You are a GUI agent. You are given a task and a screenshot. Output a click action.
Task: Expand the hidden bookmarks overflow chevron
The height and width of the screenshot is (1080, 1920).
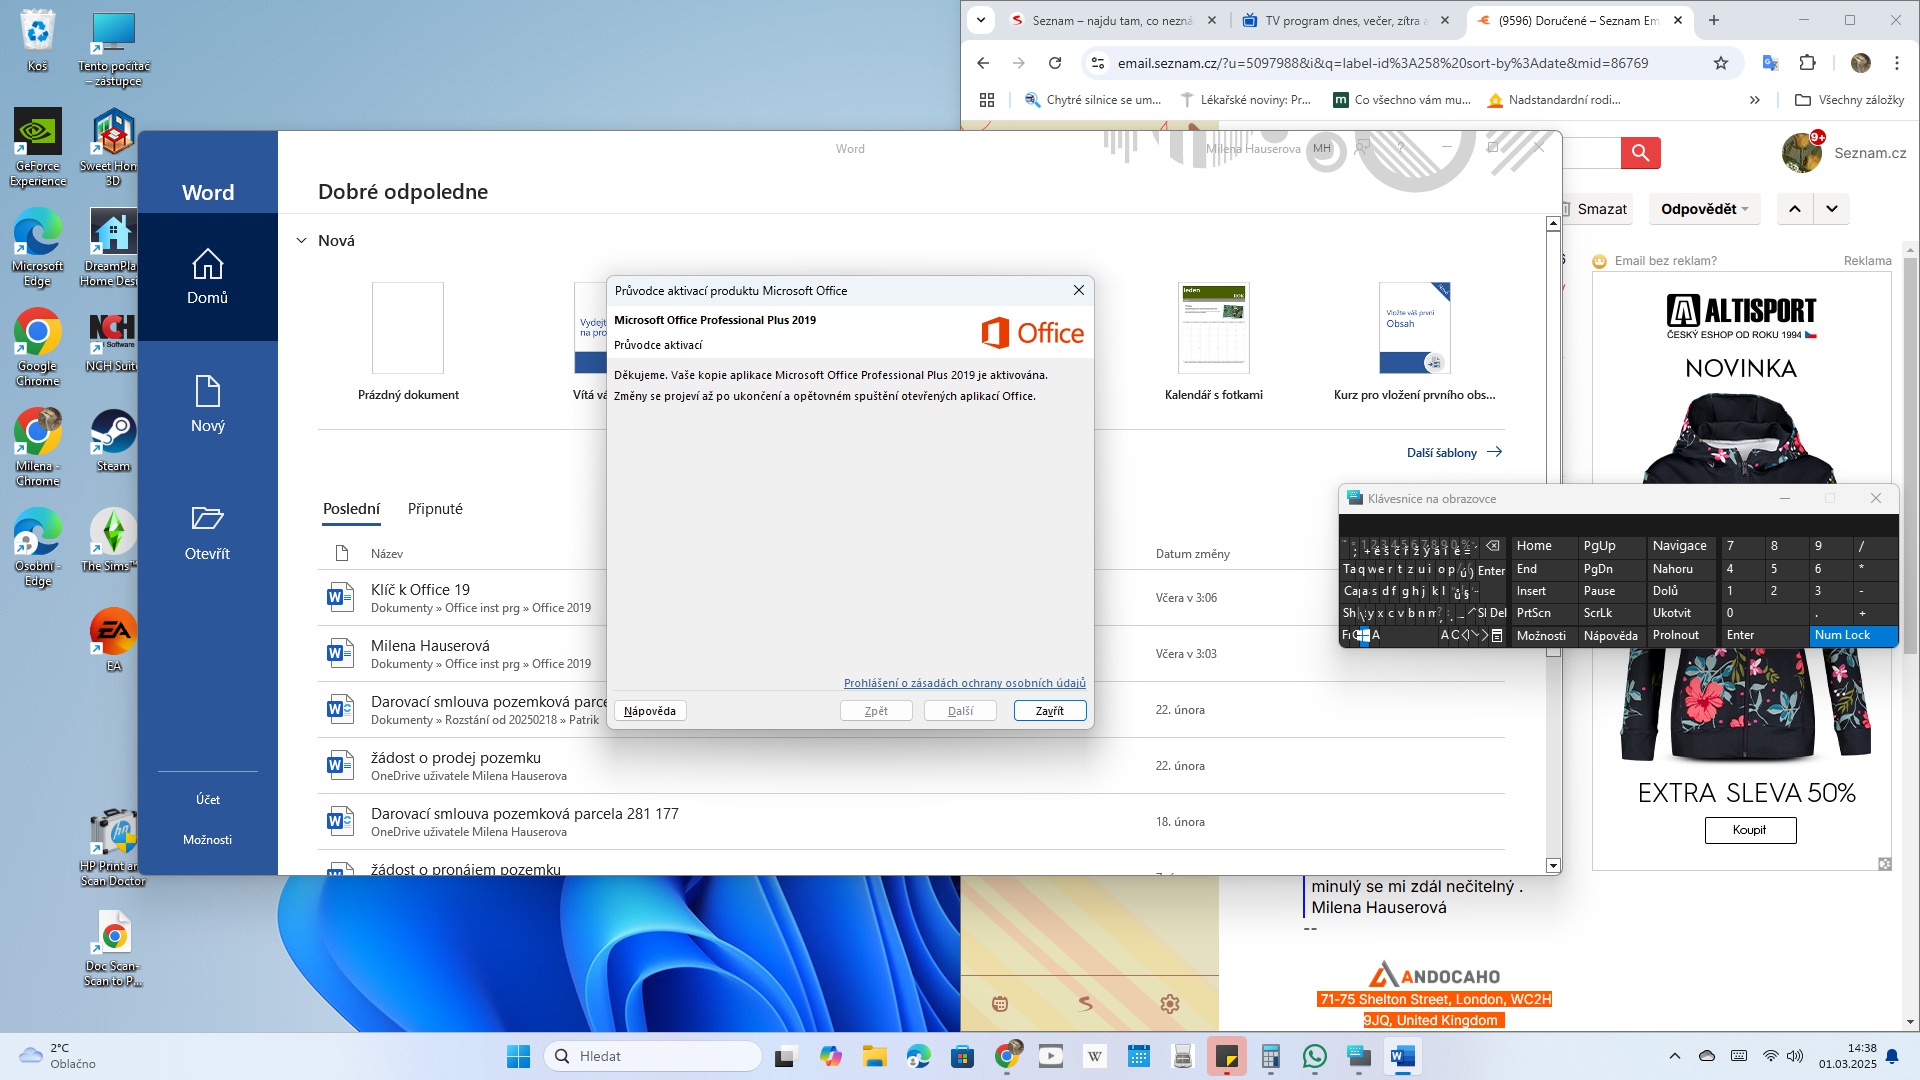coord(1754,100)
